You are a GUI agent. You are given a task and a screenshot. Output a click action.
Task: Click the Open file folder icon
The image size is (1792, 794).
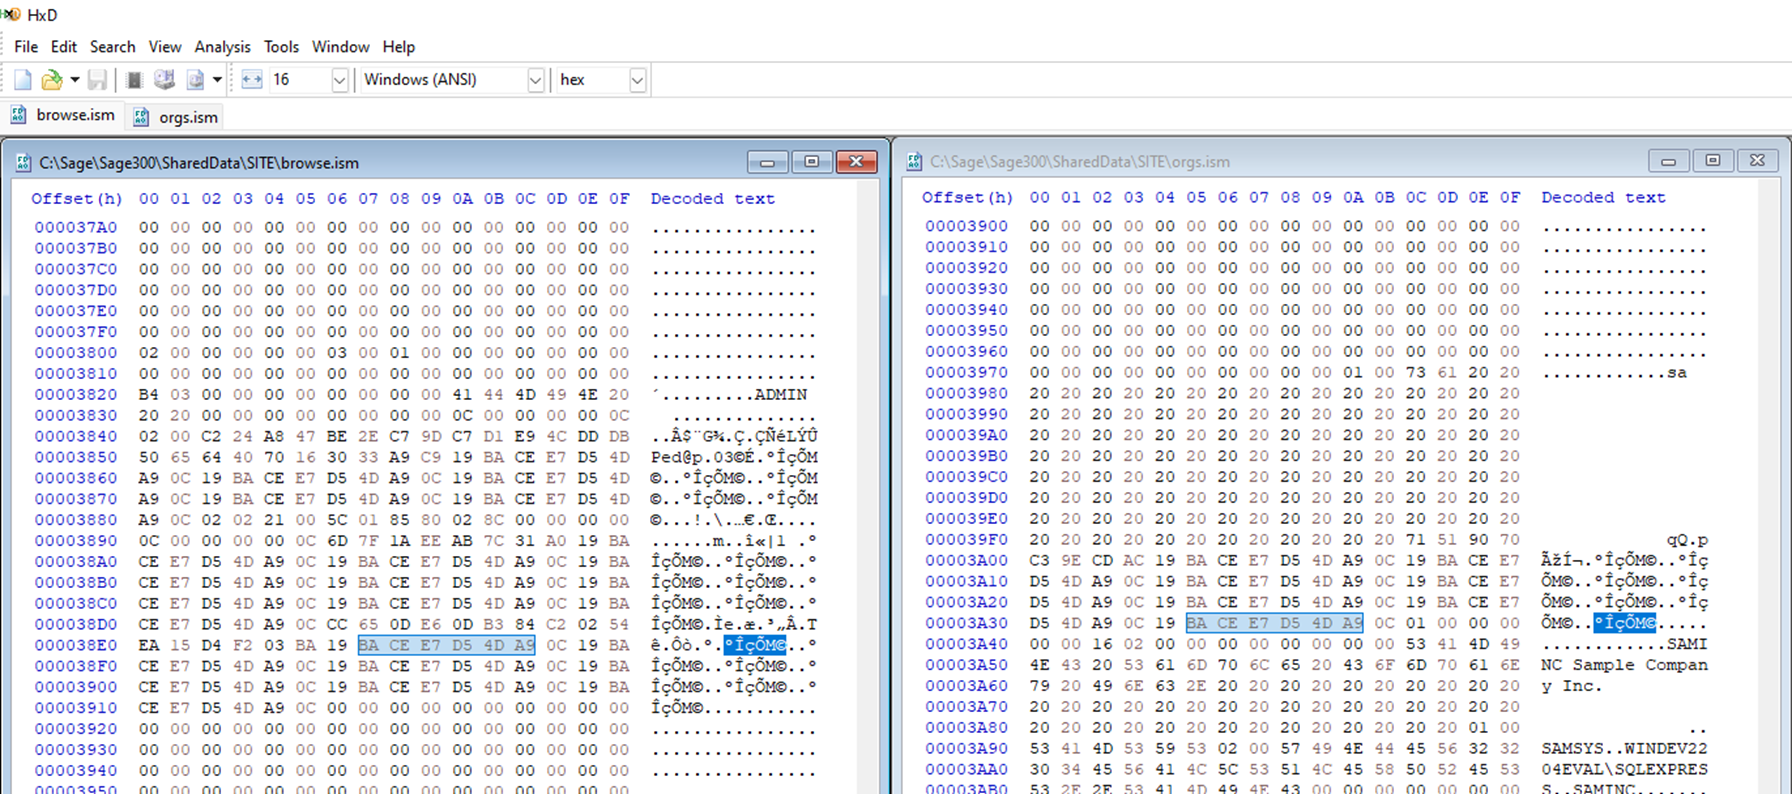click(51, 80)
